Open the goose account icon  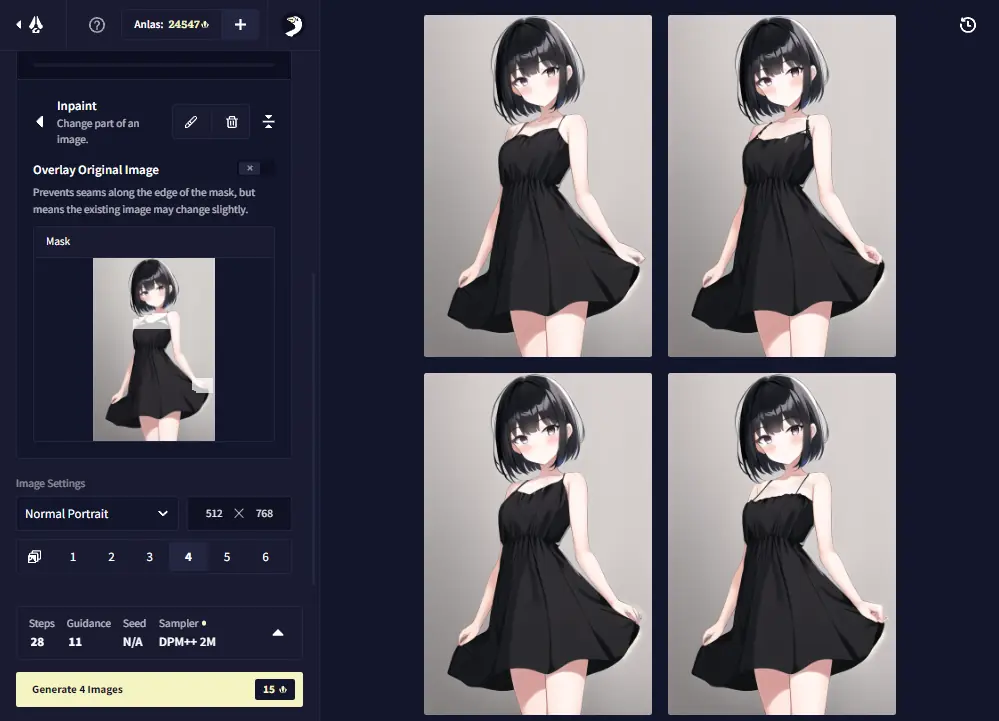tap(293, 25)
